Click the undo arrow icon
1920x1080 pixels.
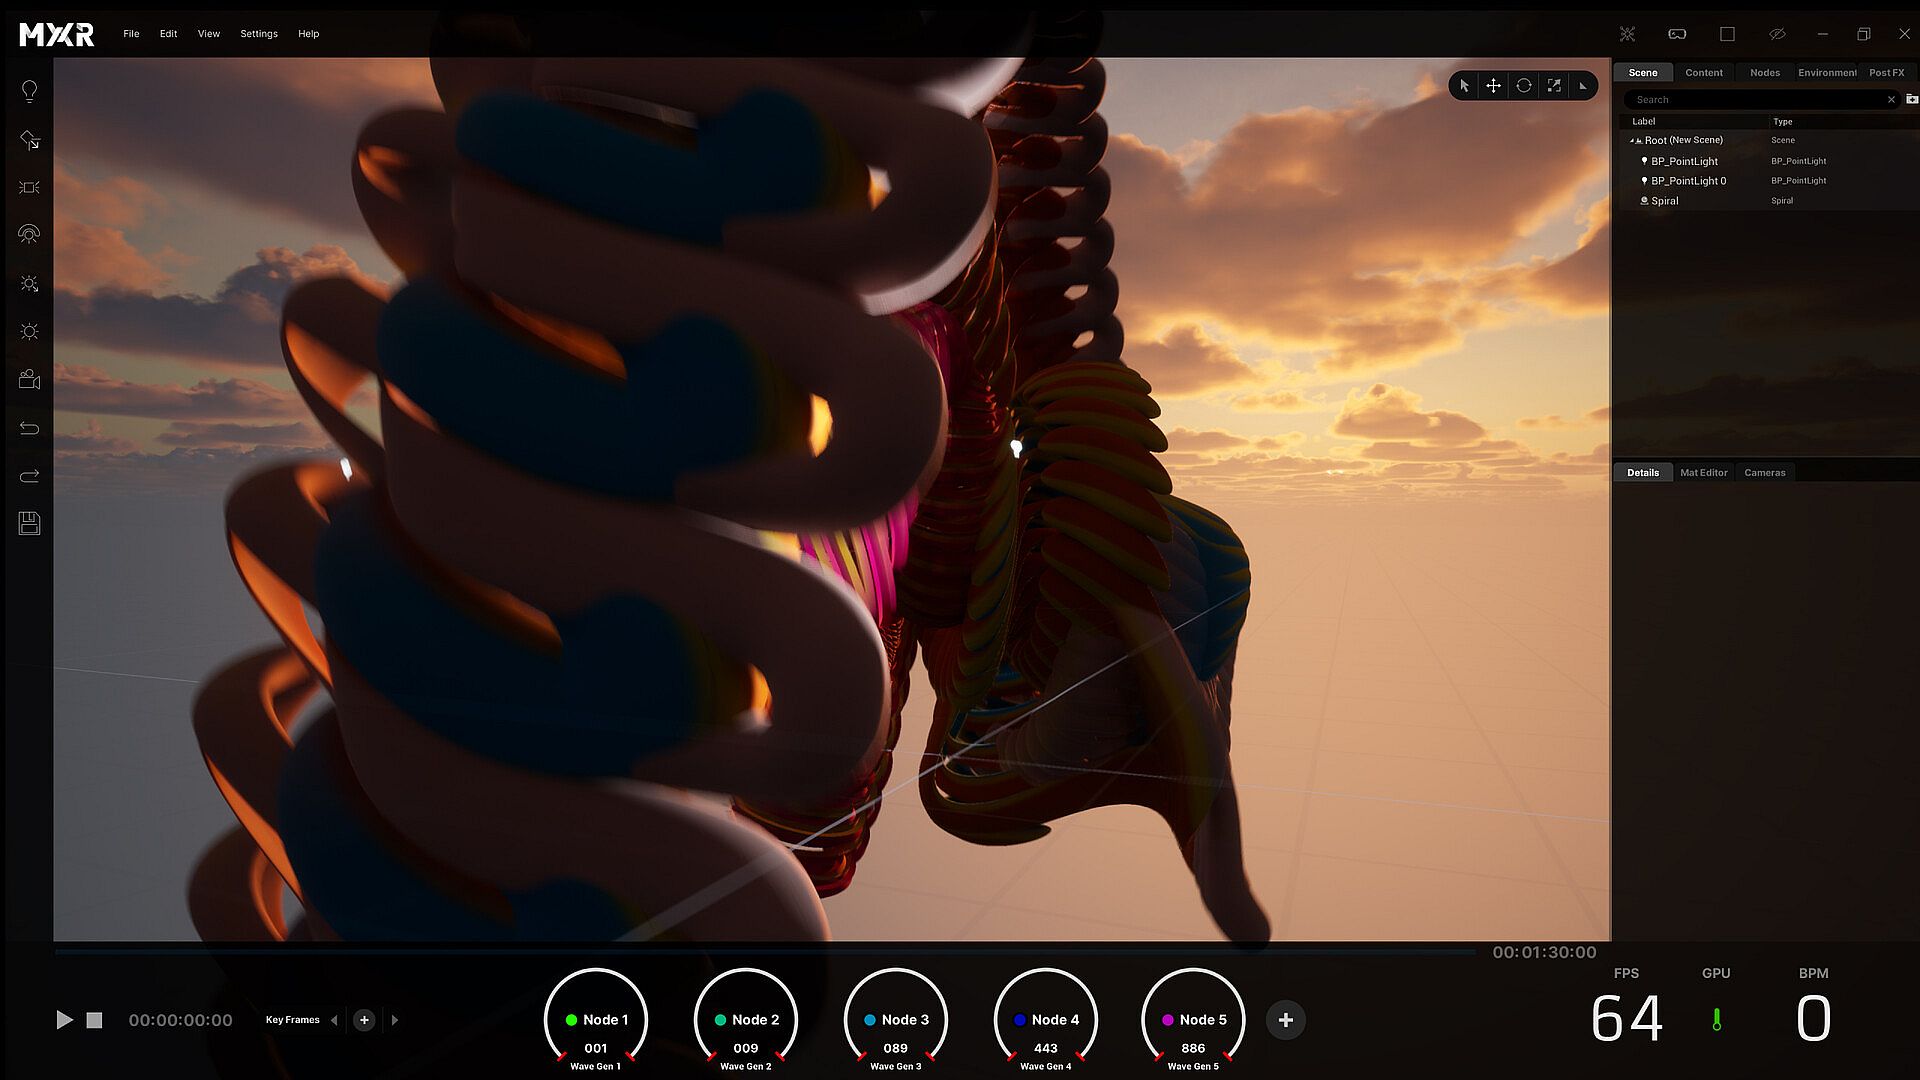click(29, 428)
